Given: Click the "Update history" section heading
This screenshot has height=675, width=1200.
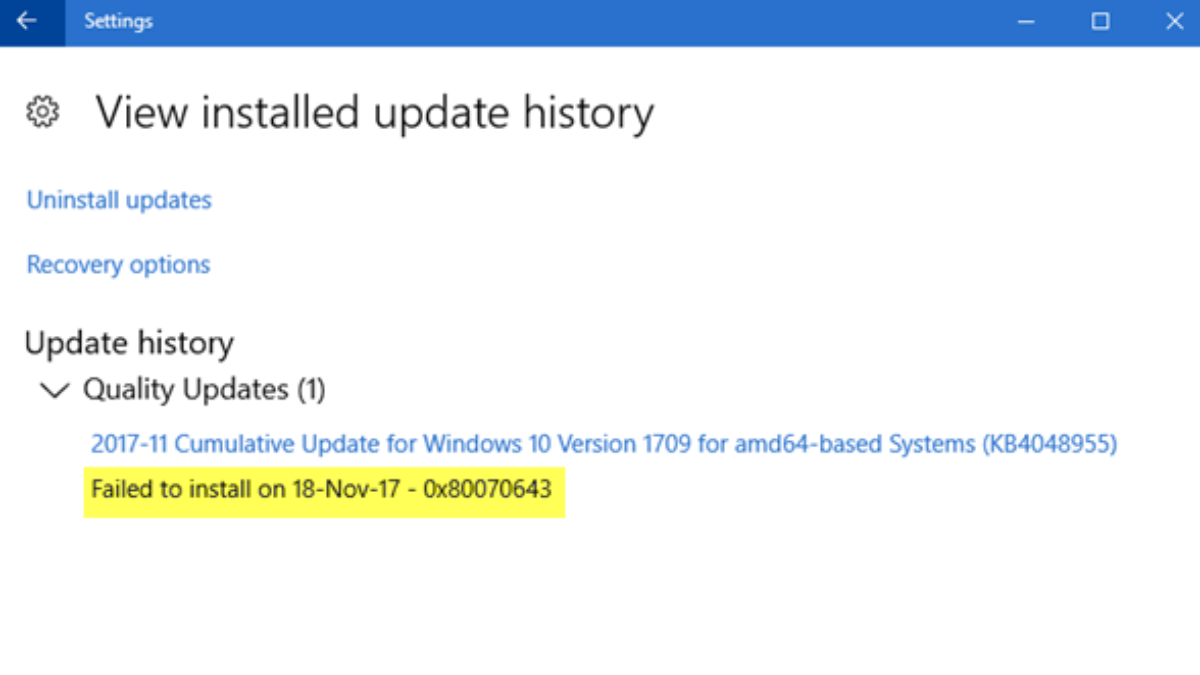Looking at the screenshot, I should [129, 343].
